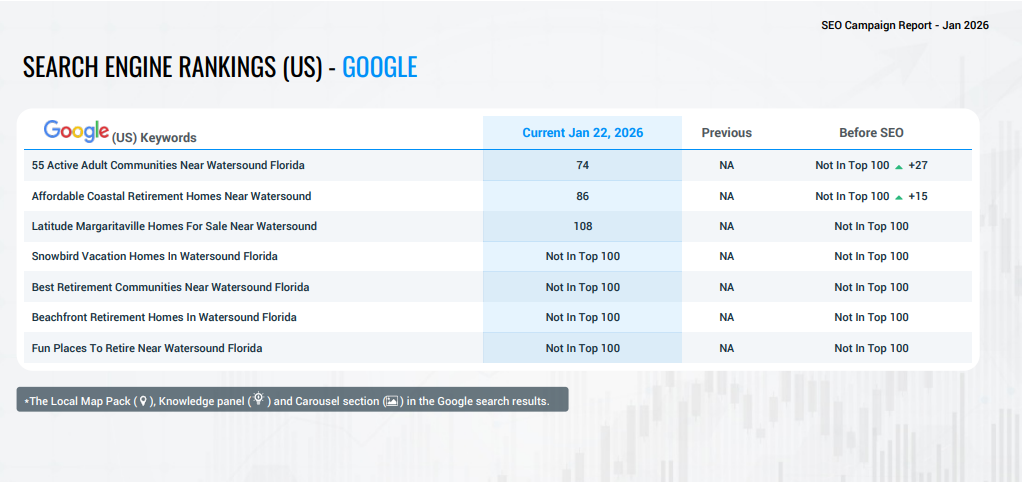Open keyword 55 Active Adult Communities Near Watersound
The height and width of the screenshot is (482, 1023).
pos(168,165)
